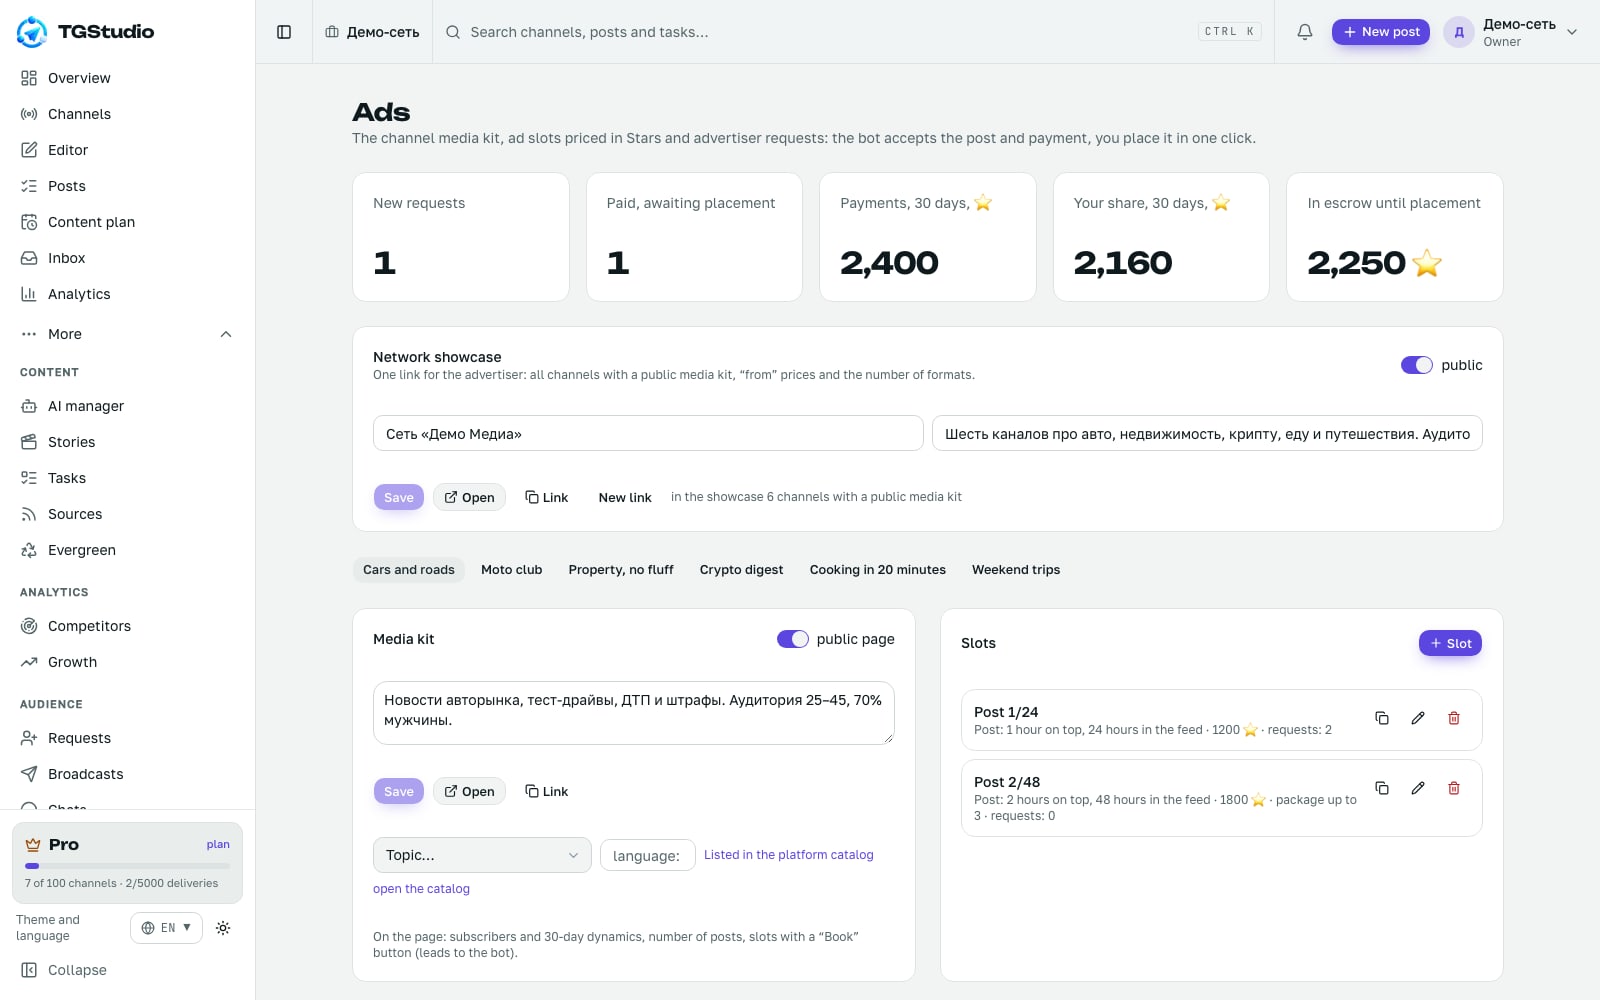The width and height of the screenshot is (1600, 1000).
Task: Open the notifications bell
Action: [x=1305, y=32]
